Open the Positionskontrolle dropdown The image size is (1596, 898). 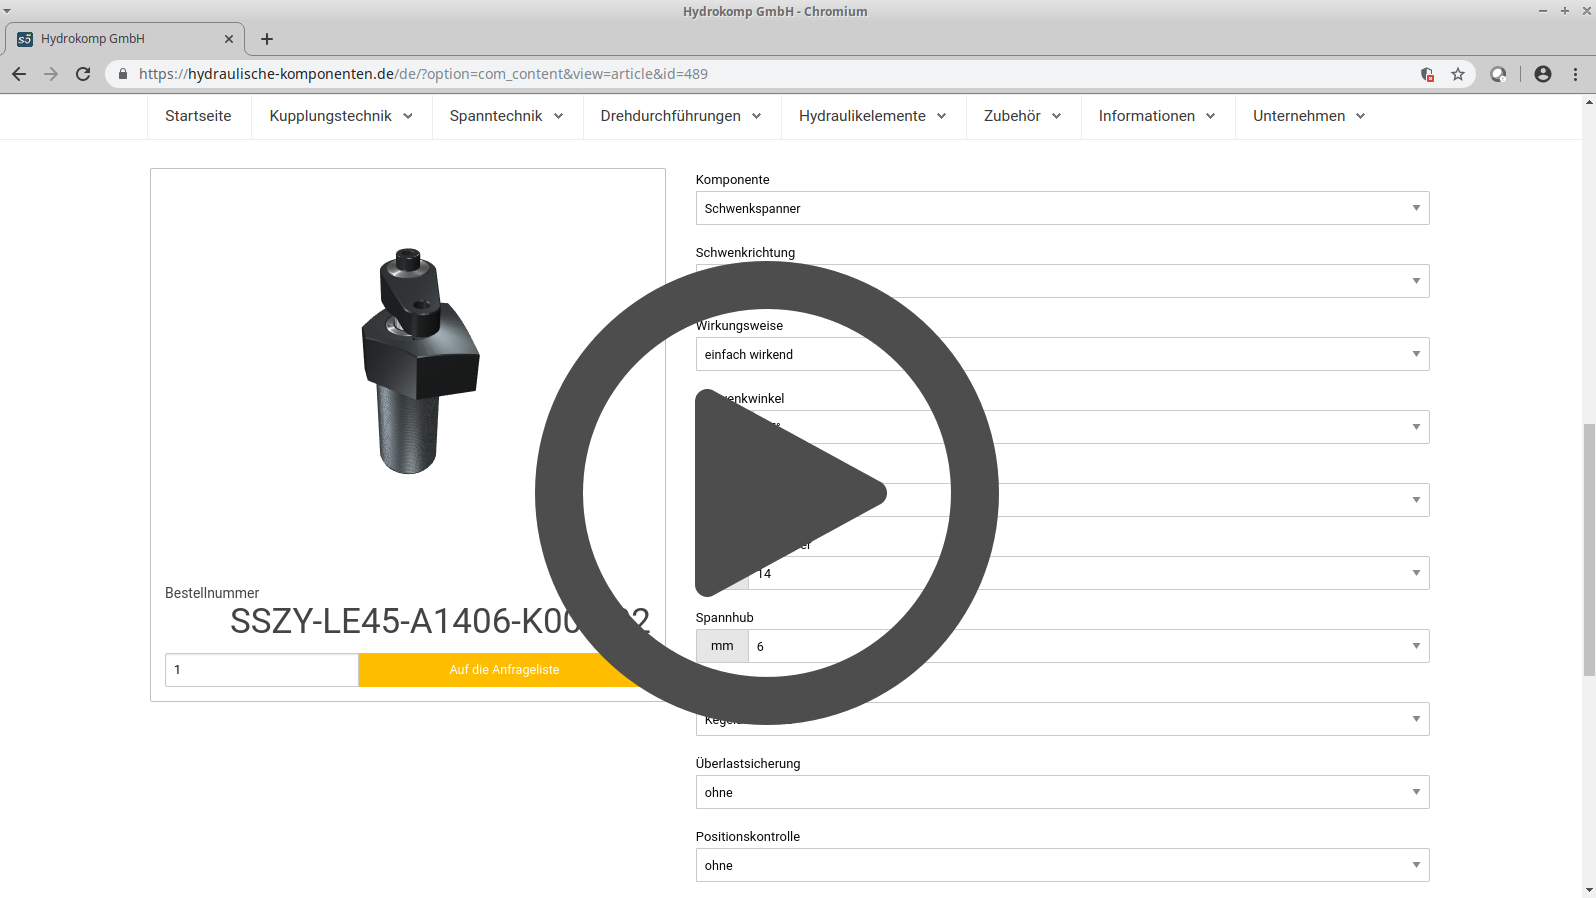(1062, 865)
